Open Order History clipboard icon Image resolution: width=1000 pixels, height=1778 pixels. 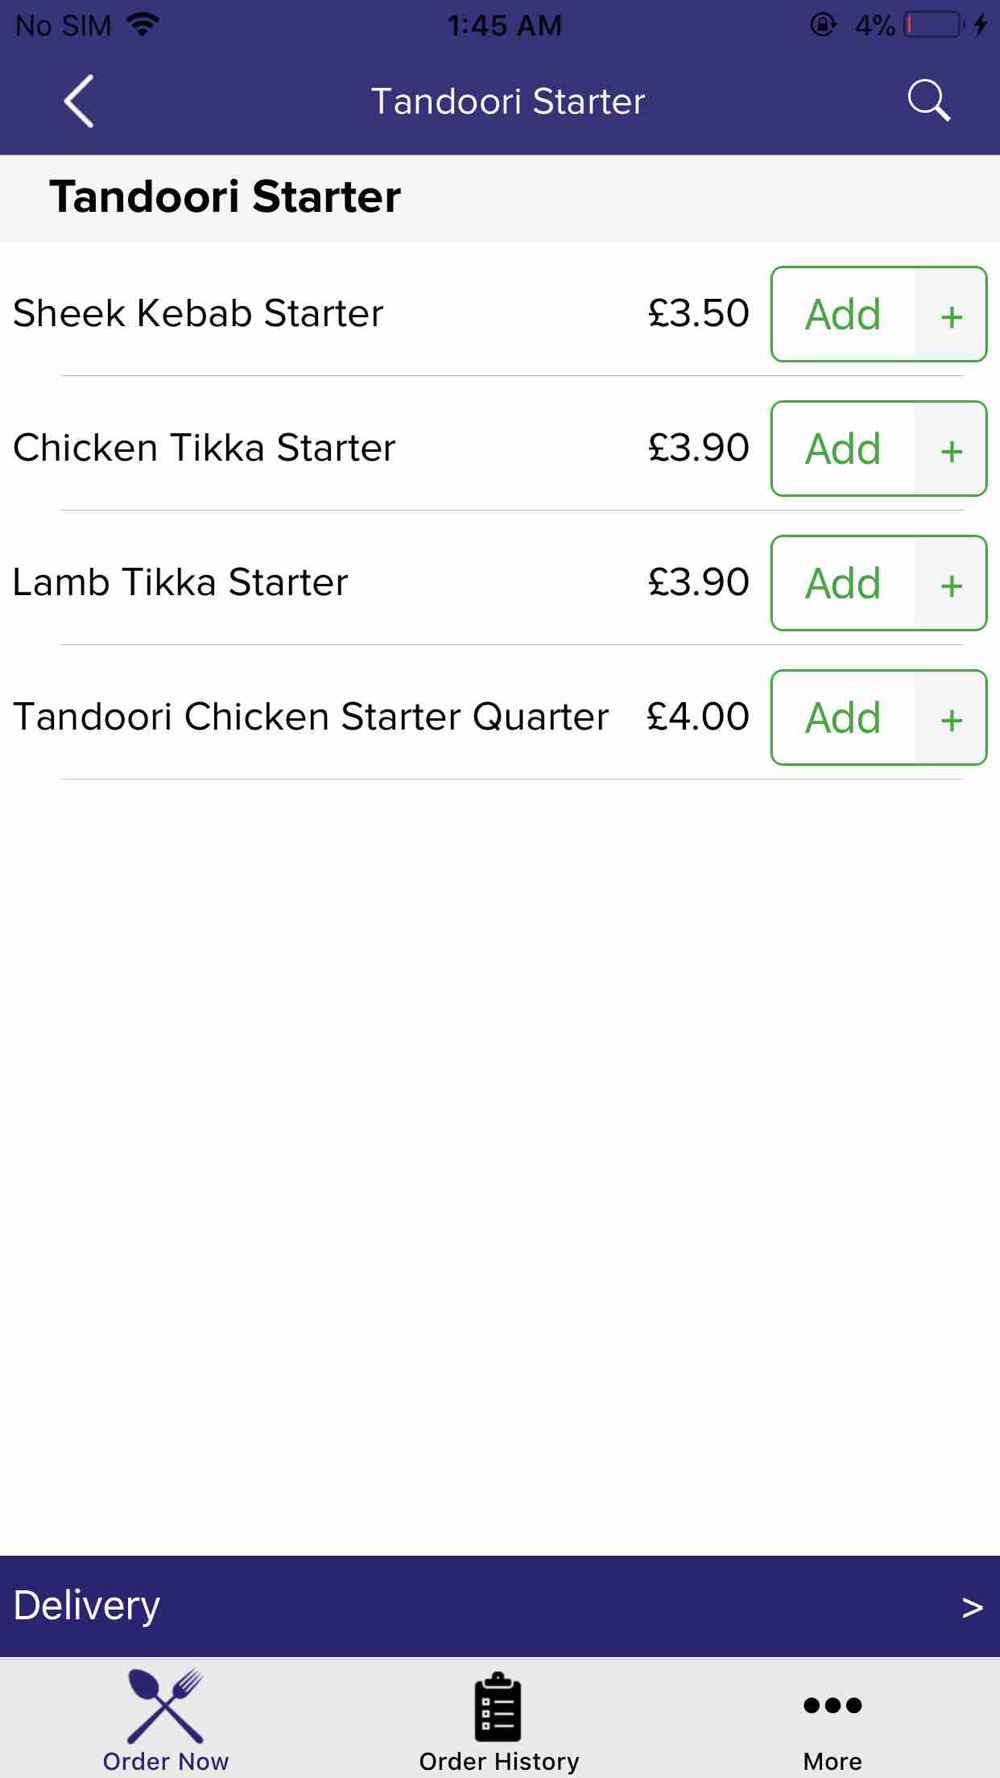coord(498,1706)
